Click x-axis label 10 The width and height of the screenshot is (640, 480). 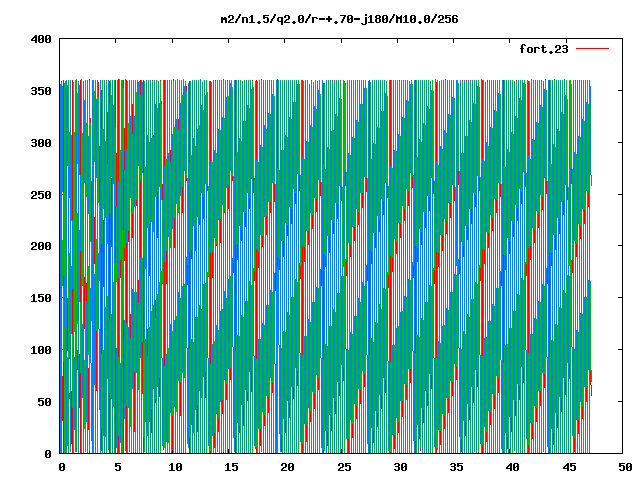click(x=175, y=467)
